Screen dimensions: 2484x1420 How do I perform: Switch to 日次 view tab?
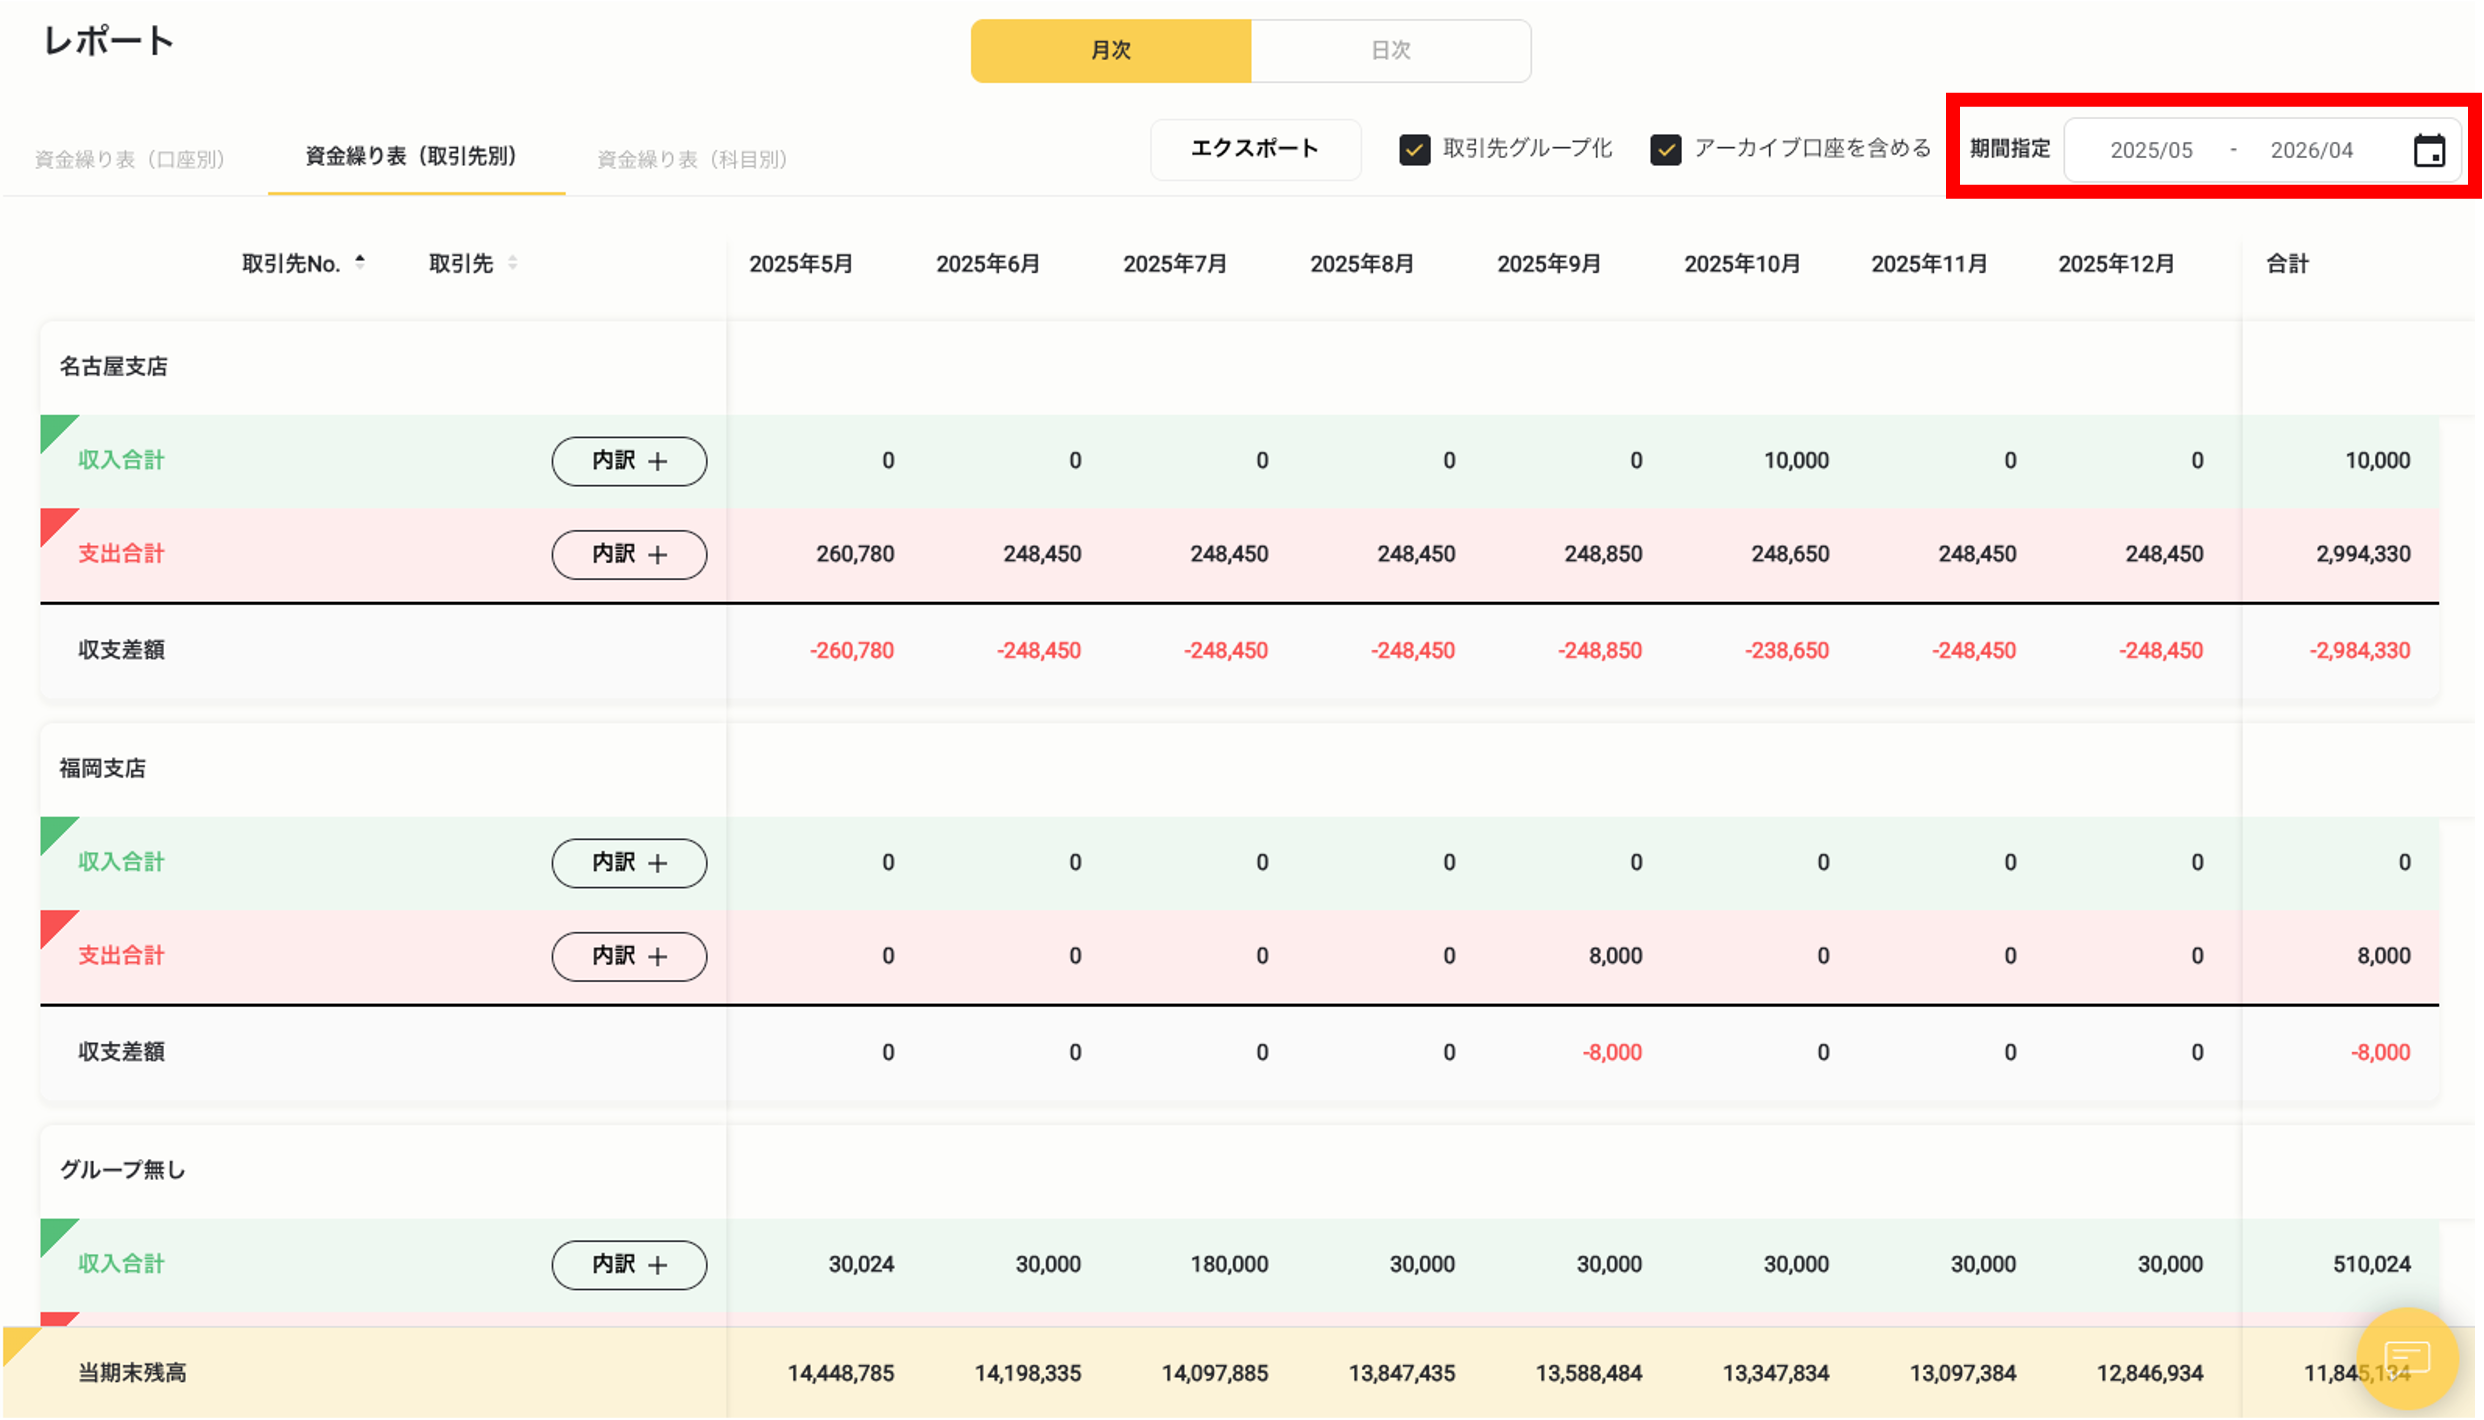[1391, 50]
